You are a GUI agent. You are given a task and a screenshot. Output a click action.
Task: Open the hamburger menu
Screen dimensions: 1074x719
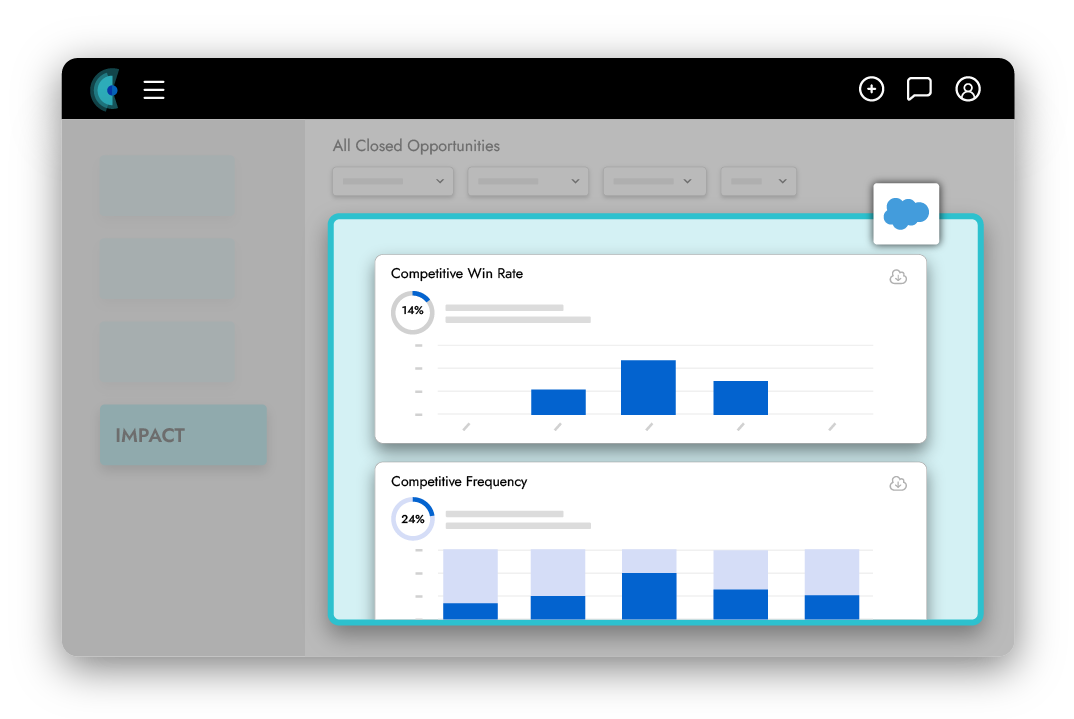pos(153,90)
